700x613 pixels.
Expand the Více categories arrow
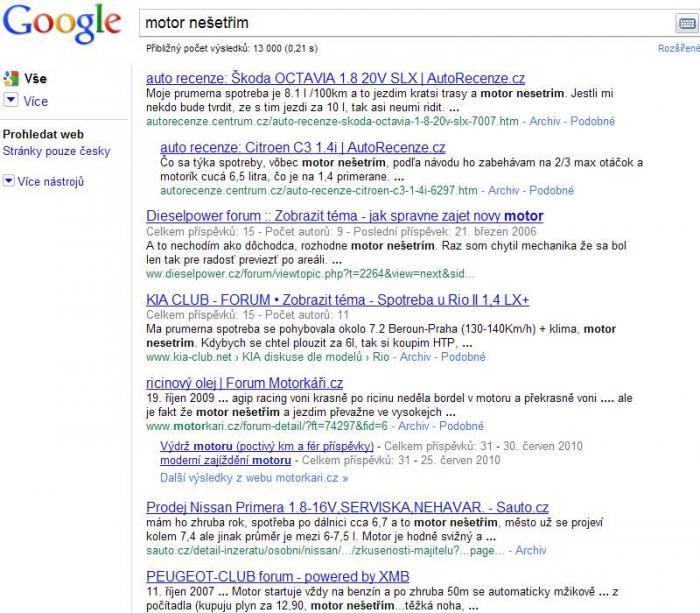click(10, 100)
